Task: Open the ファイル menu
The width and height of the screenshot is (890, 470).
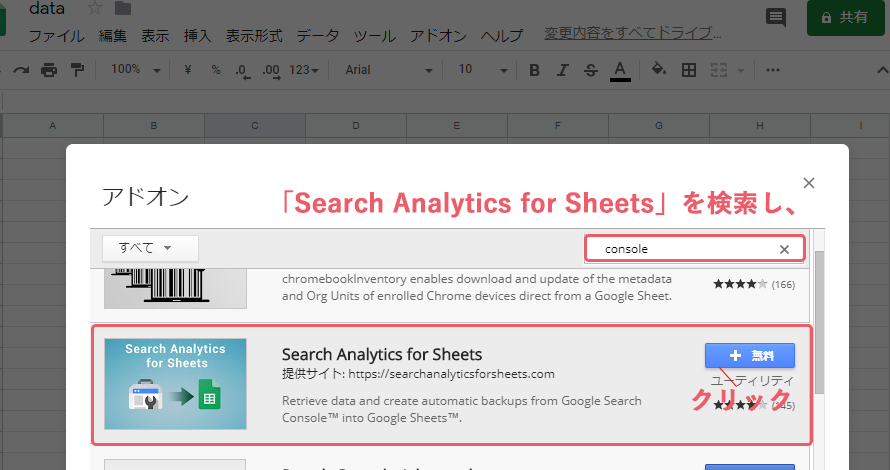Action: click(x=56, y=36)
